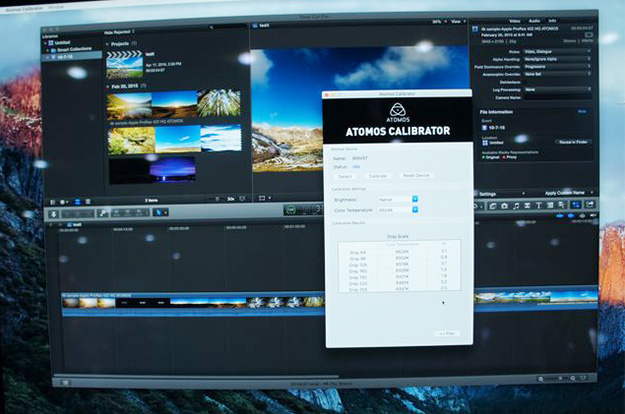
Task: Open the Field Dominance Override dropdown
Action: click(557, 67)
